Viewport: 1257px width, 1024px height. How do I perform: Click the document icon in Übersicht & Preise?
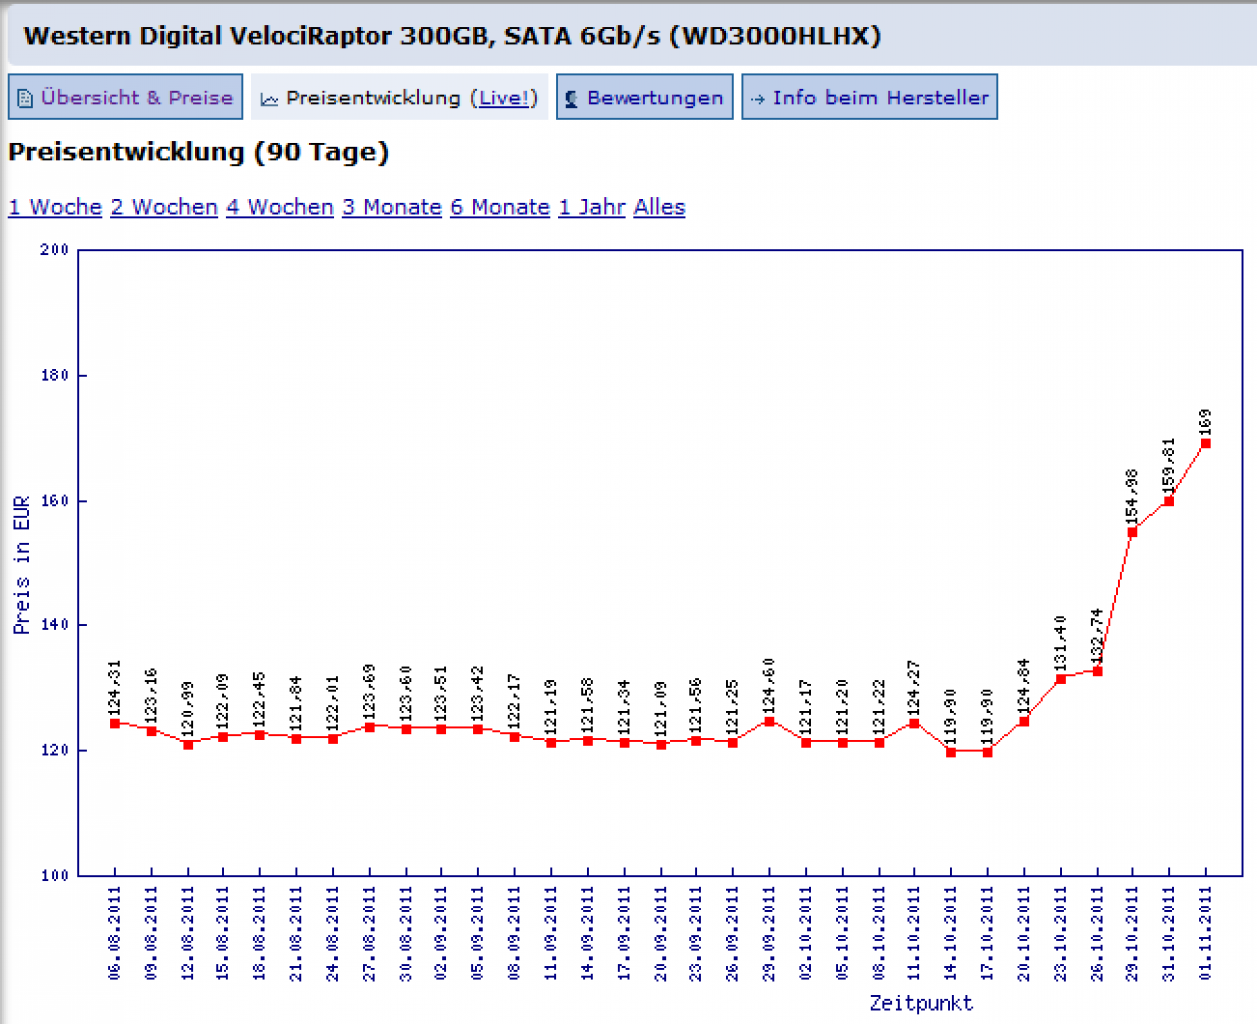point(26,98)
